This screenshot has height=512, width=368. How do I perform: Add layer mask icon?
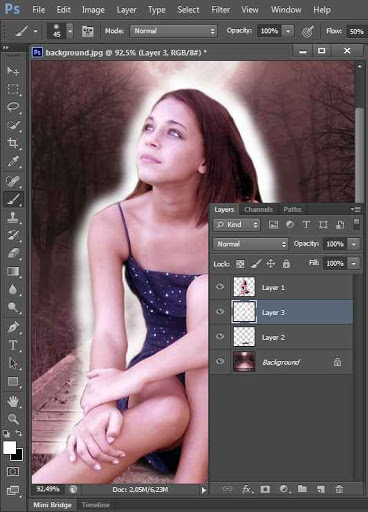(265, 489)
